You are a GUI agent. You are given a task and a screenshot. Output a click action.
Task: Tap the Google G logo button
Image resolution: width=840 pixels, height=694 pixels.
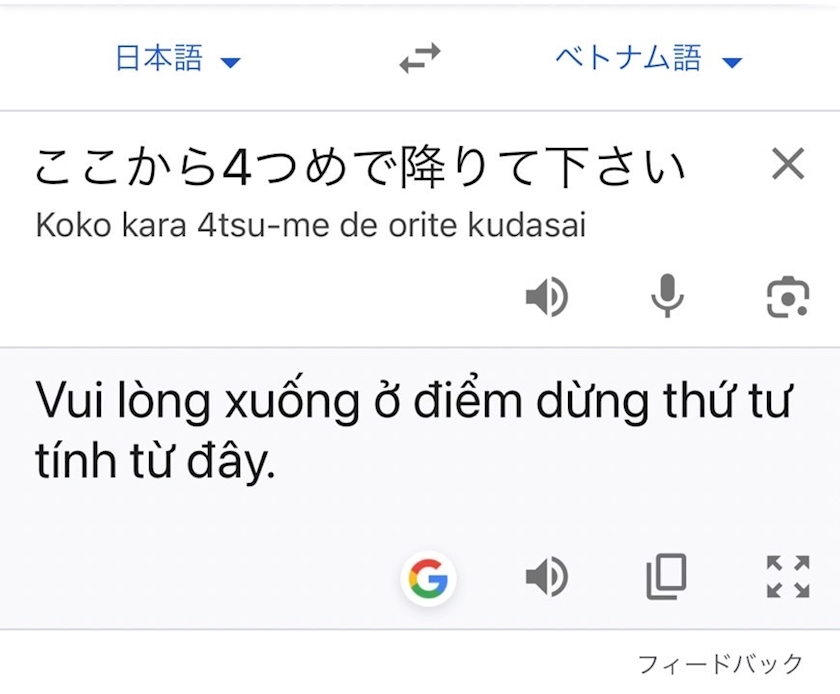point(427,577)
